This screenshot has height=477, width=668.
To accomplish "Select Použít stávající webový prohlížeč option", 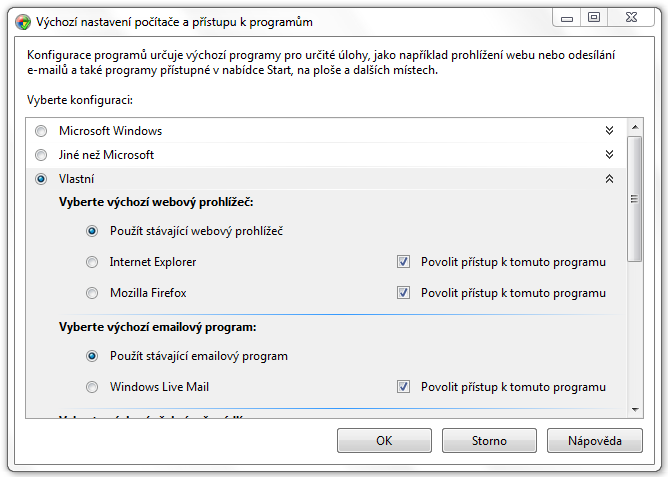I will (92, 231).
